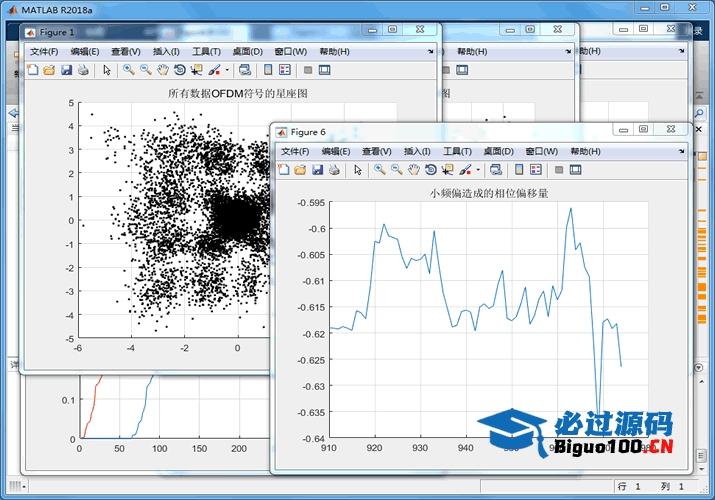Click the Zoom Out magnifier in Figure 6
Image resolution: width=715 pixels, height=500 pixels.
pyautogui.click(x=396, y=170)
